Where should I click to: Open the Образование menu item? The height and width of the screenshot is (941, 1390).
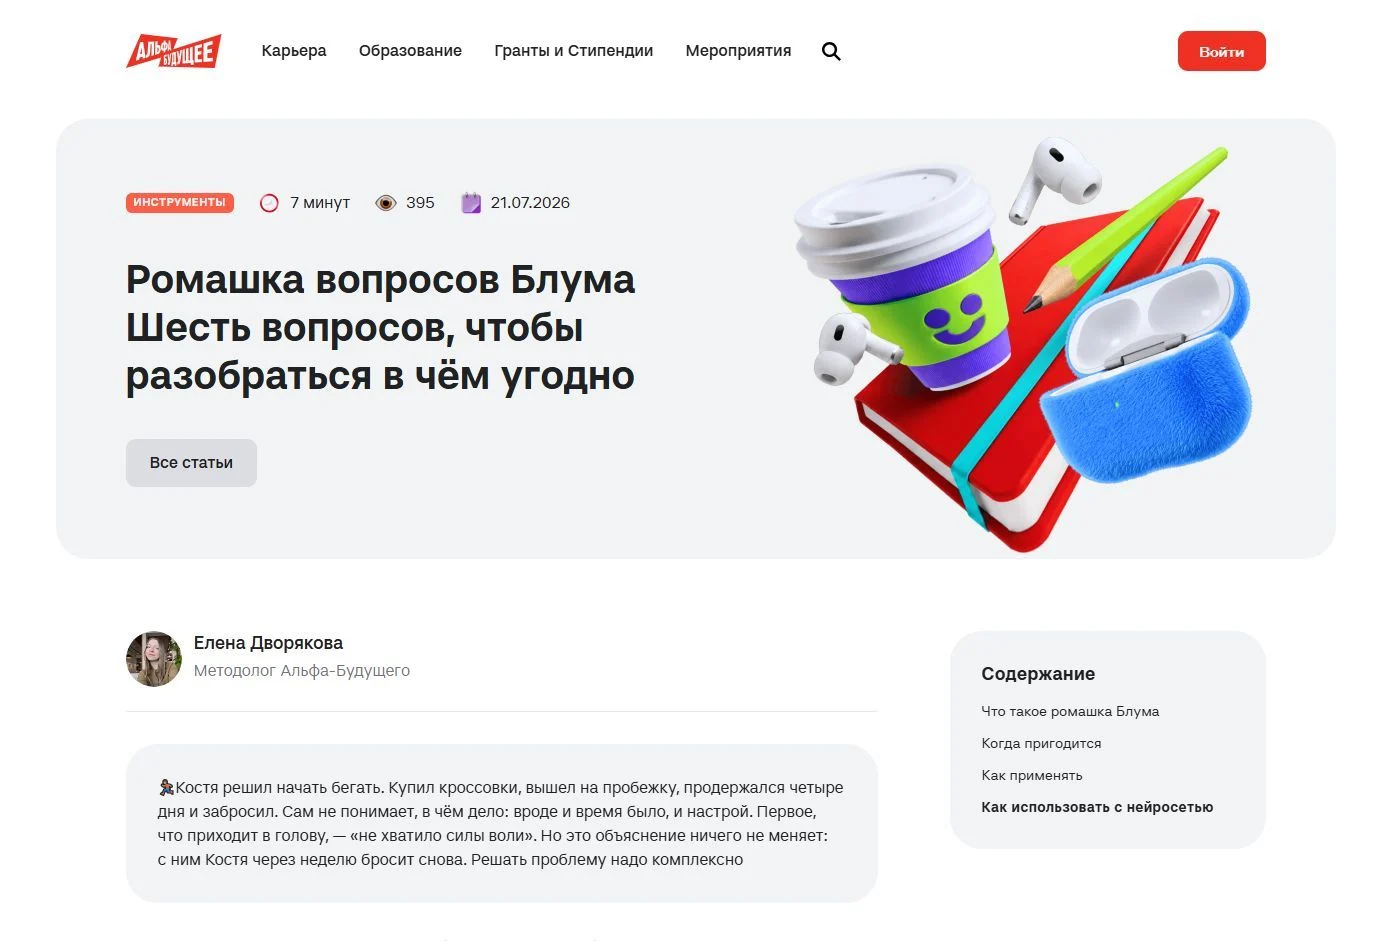[410, 51]
